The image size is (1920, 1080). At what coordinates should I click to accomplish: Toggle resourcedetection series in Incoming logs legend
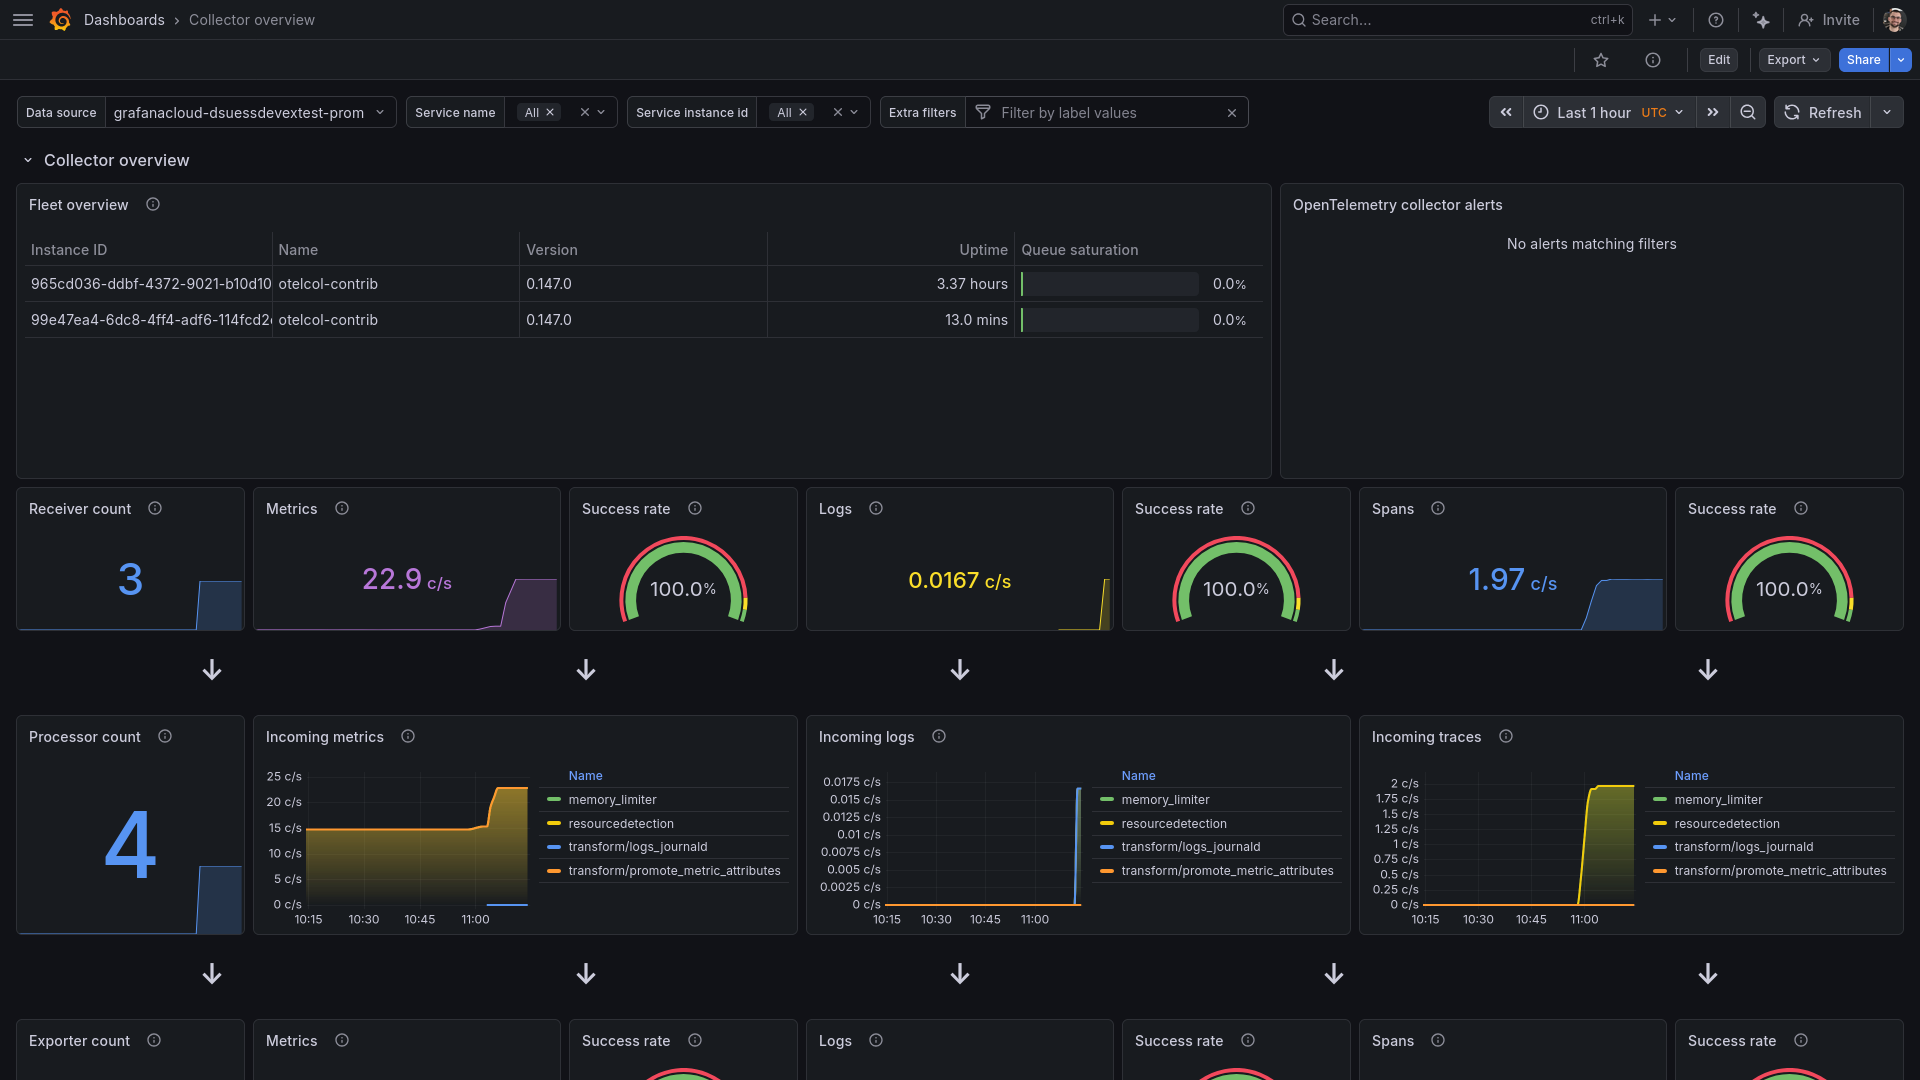[1173, 824]
